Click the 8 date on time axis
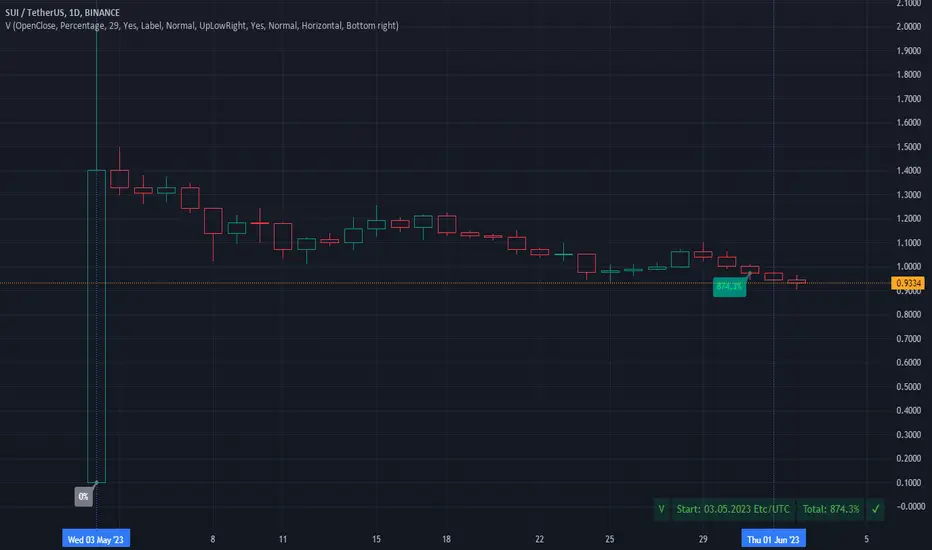This screenshot has width=932, height=550. pyautogui.click(x=213, y=539)
